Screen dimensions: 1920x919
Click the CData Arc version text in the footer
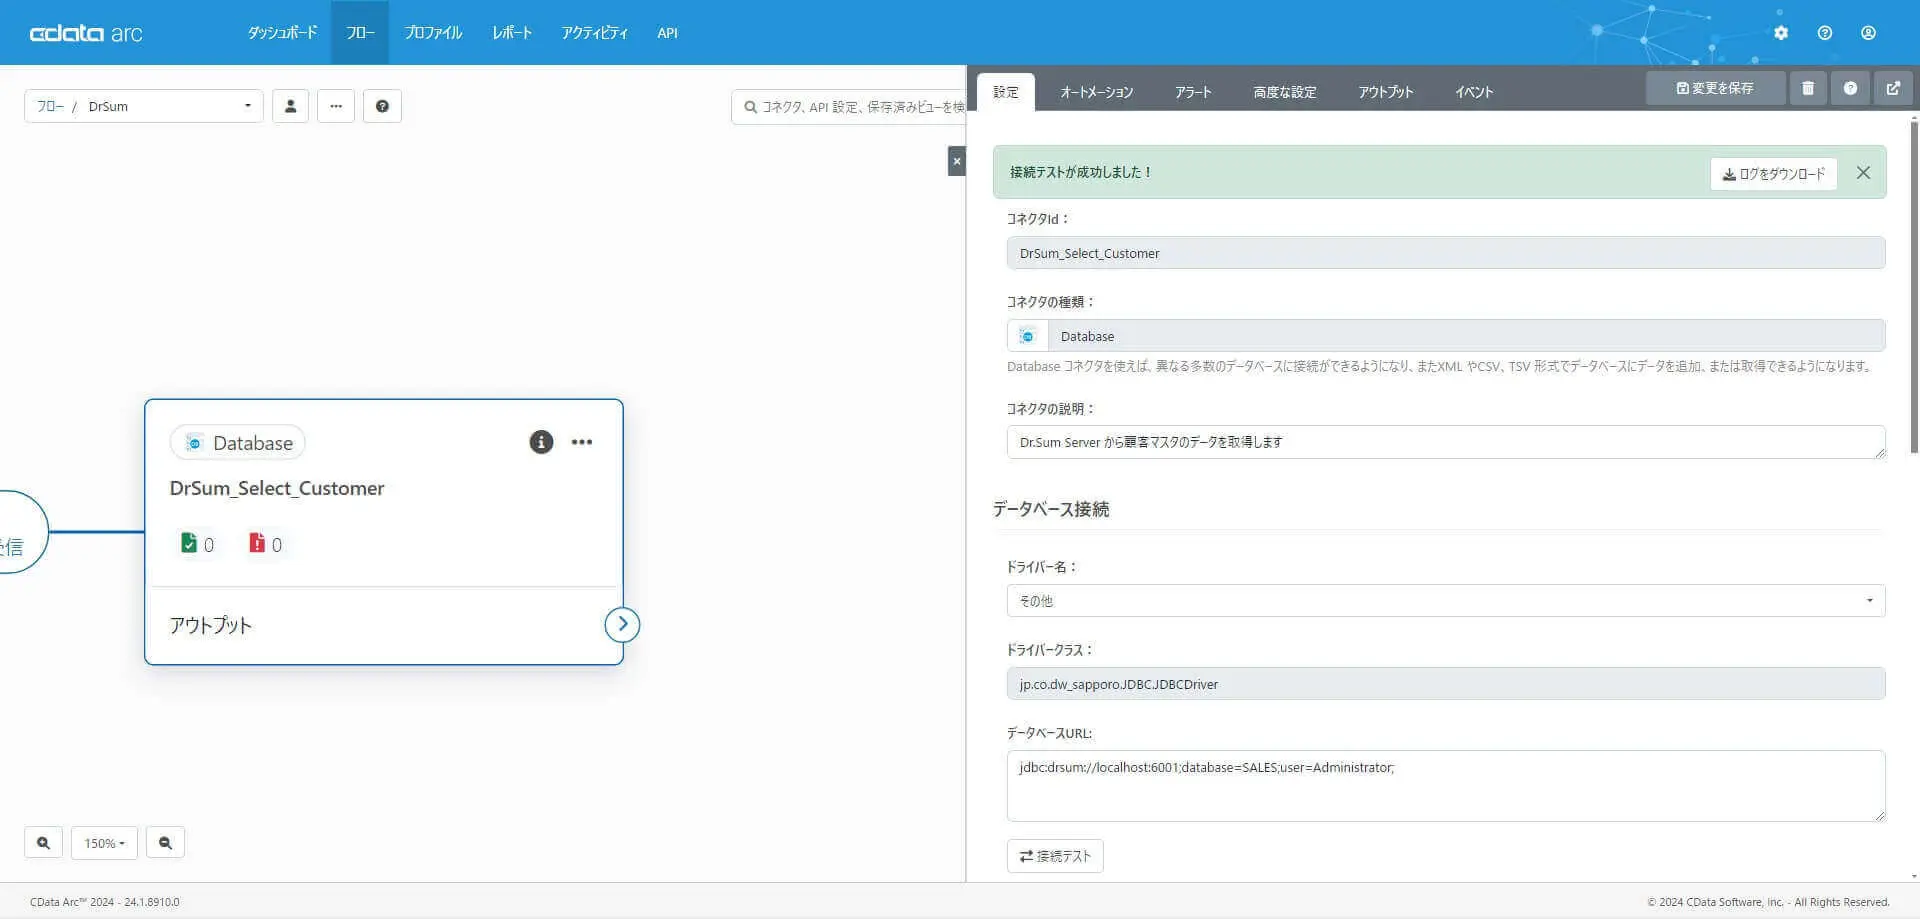(x=105, y=902)
